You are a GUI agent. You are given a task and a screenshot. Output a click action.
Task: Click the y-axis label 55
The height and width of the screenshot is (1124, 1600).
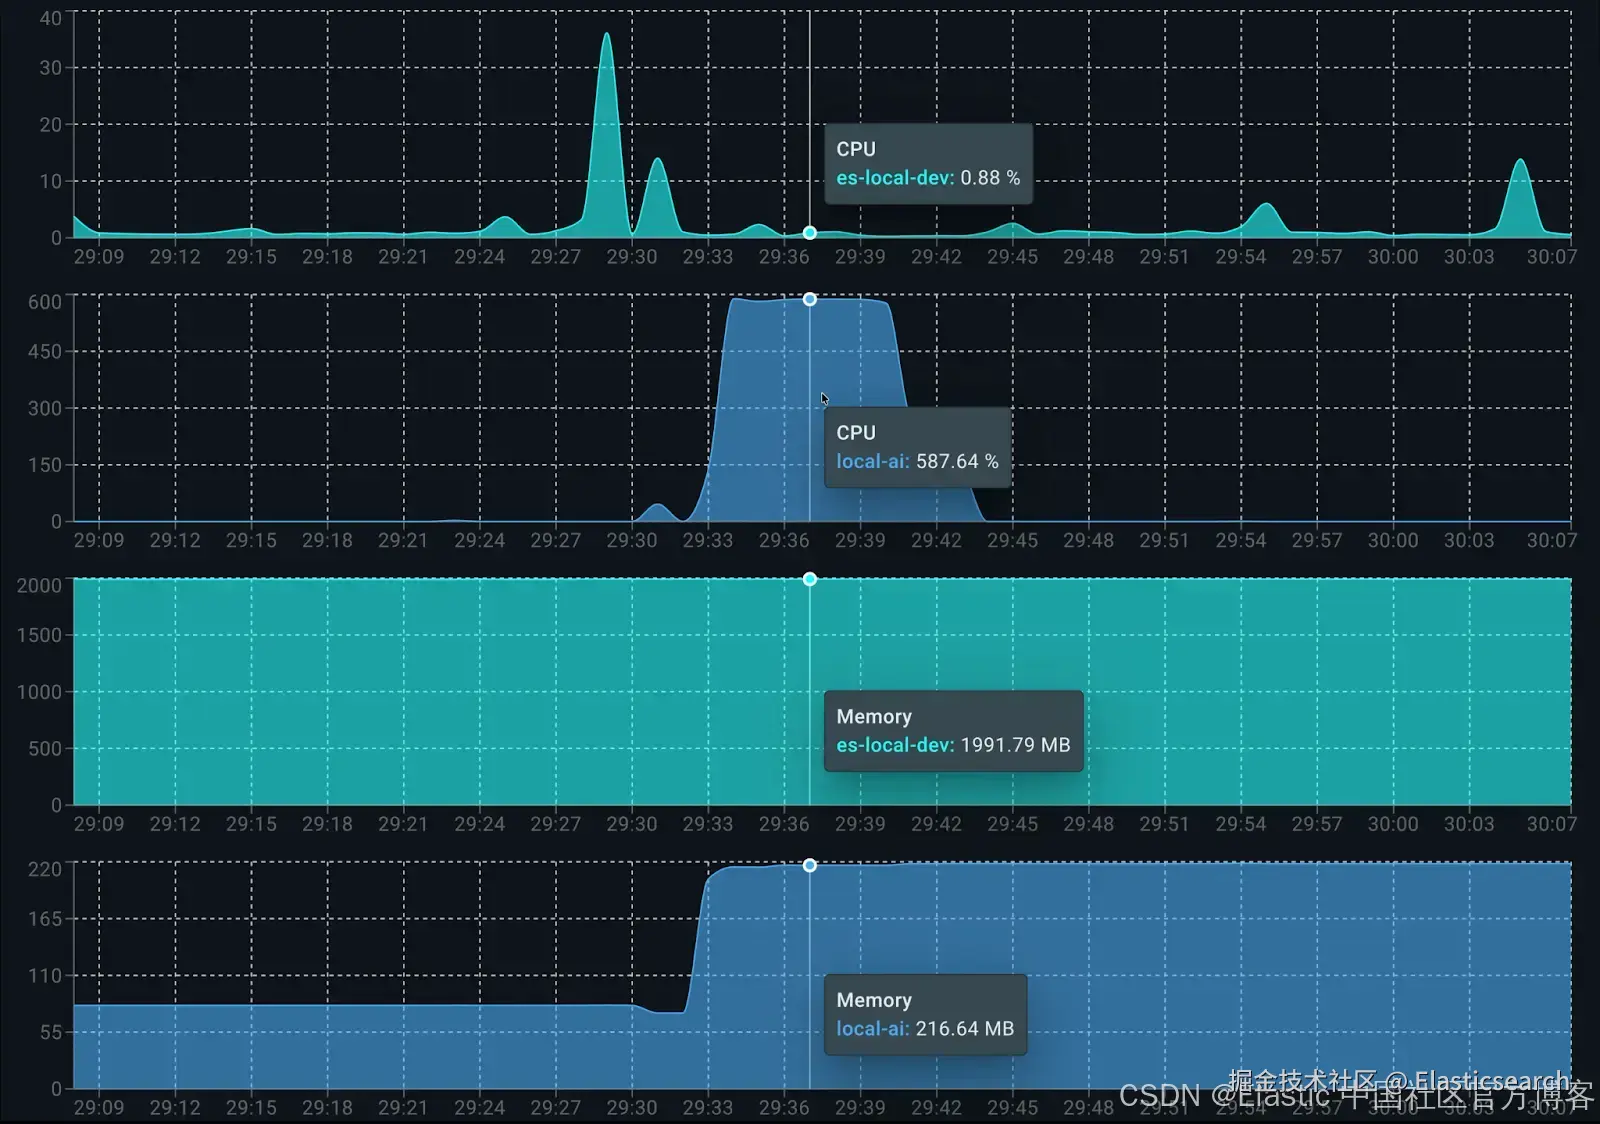click(51, 1032)
